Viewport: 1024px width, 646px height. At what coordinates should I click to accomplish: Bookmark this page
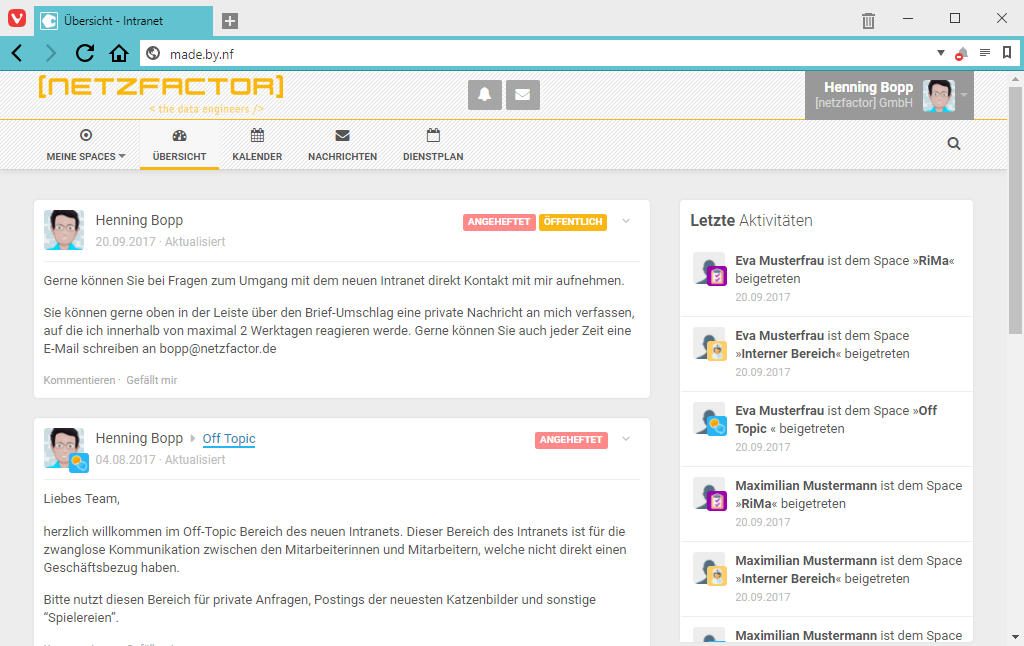coord(1007,53)
